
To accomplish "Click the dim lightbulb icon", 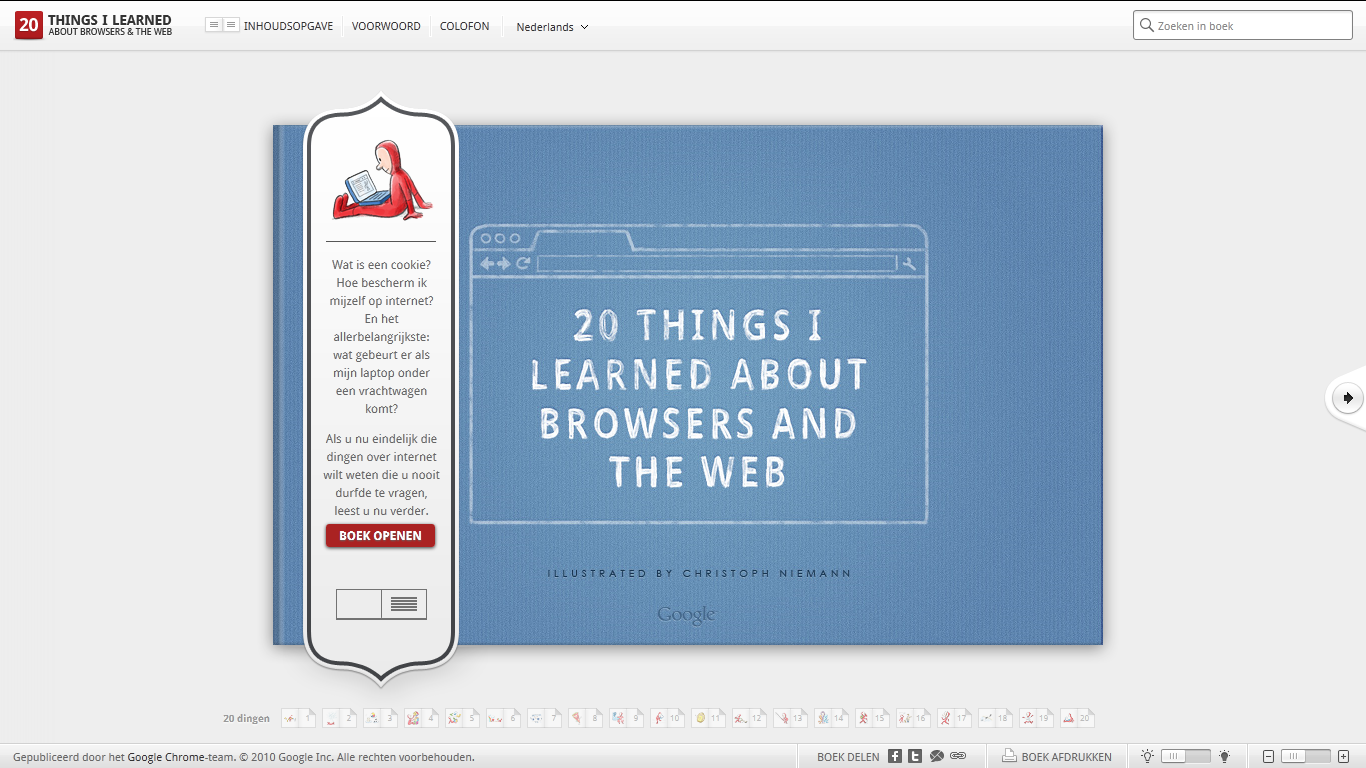I will [1147, 756].
